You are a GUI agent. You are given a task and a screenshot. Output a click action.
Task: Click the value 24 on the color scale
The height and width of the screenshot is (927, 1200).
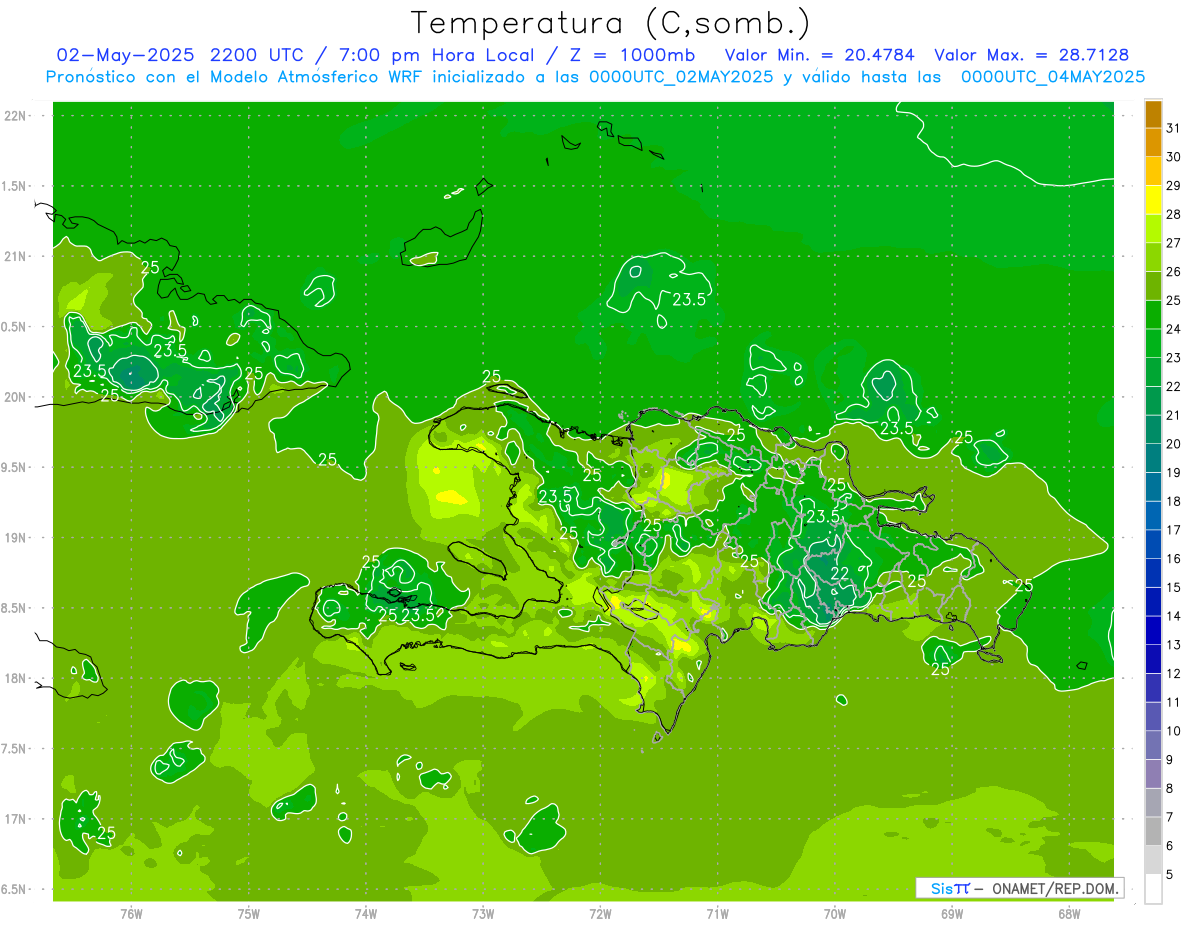pyautogui.click(x=1174, y=329)
